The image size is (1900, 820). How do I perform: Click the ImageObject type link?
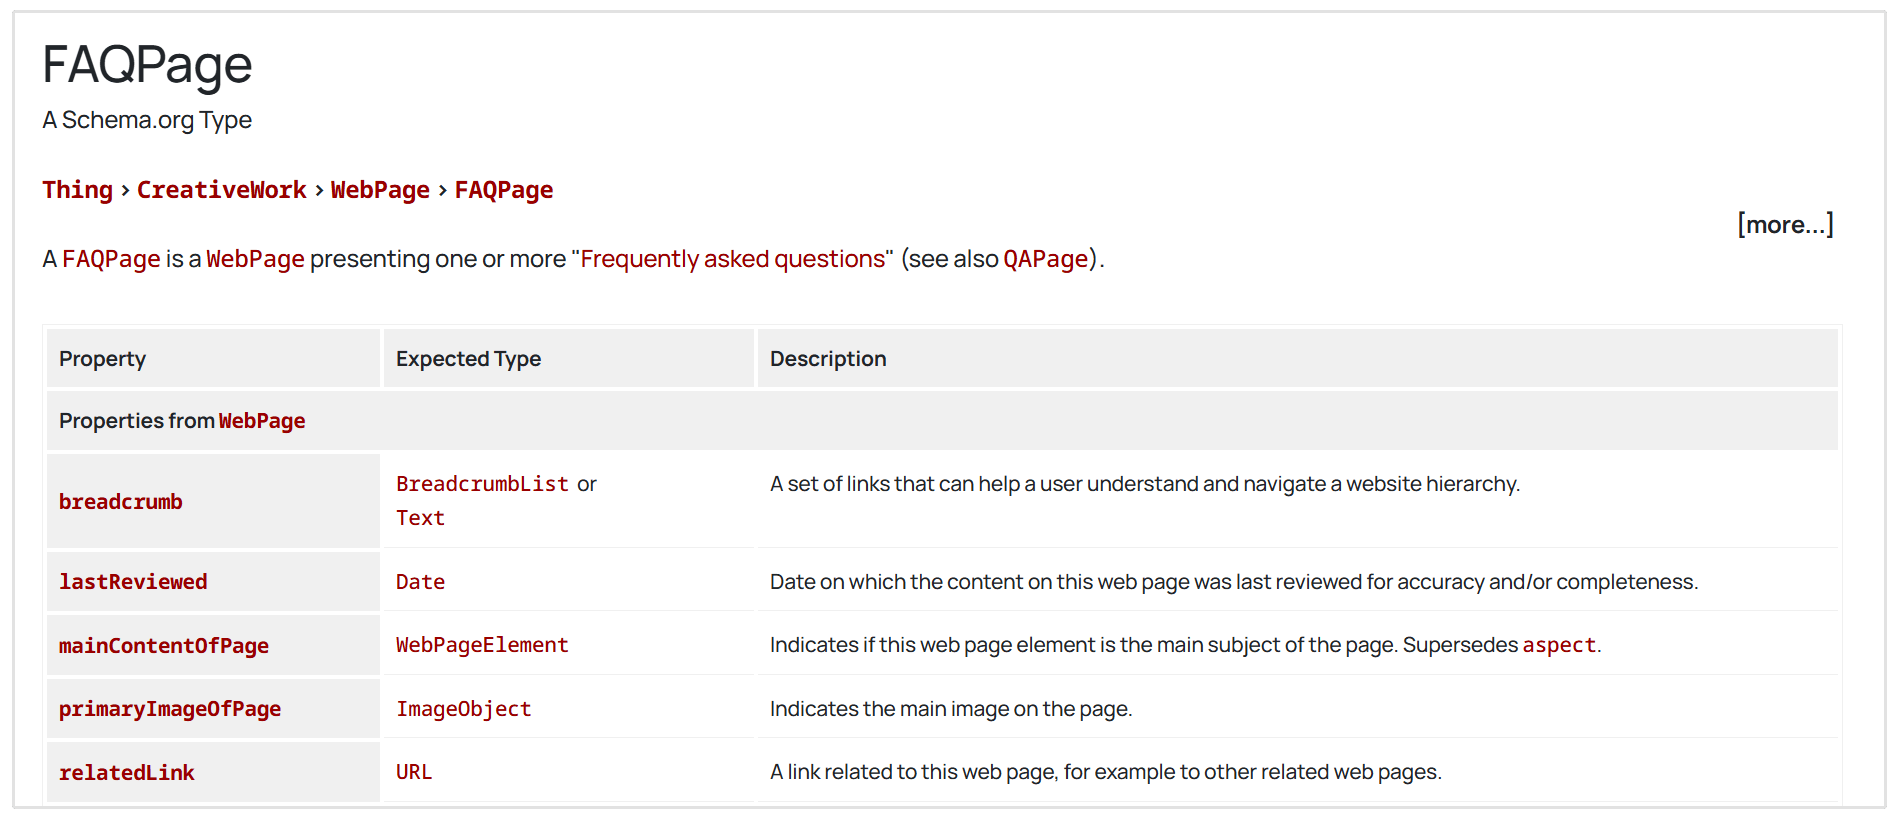pos(463,709)
